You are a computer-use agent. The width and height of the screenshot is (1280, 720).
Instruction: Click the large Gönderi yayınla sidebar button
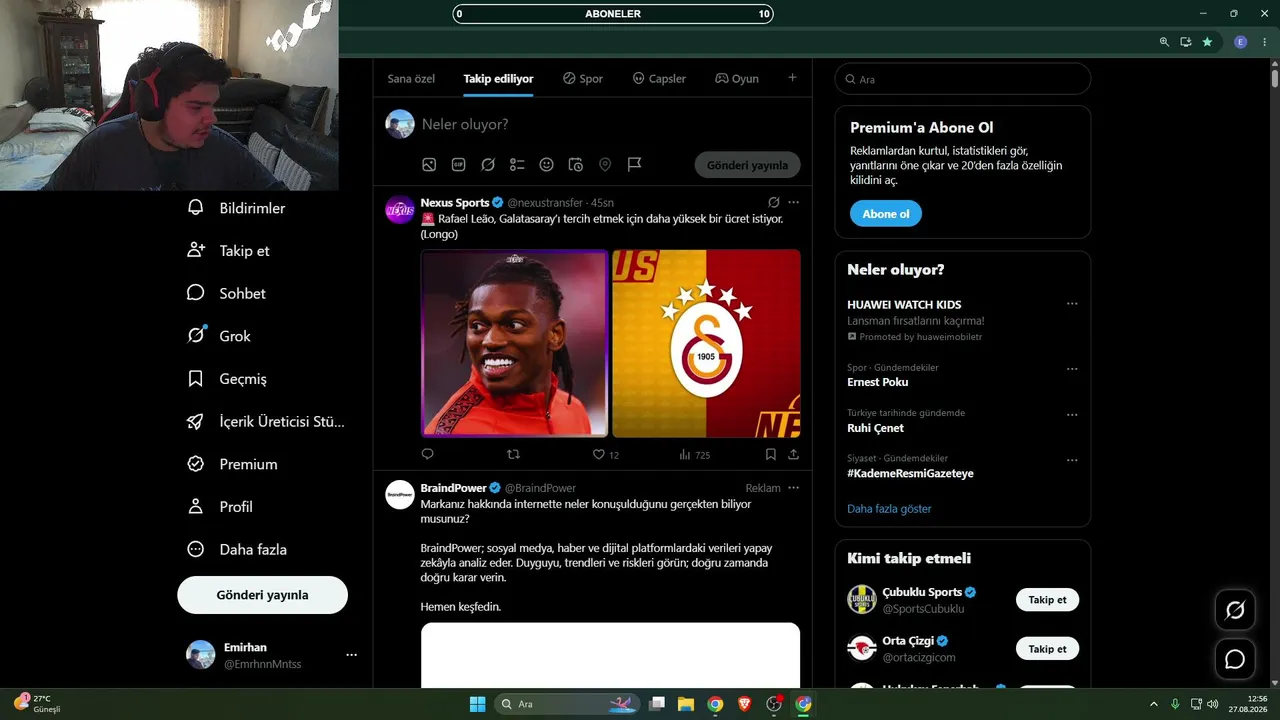tap(262, 595)
